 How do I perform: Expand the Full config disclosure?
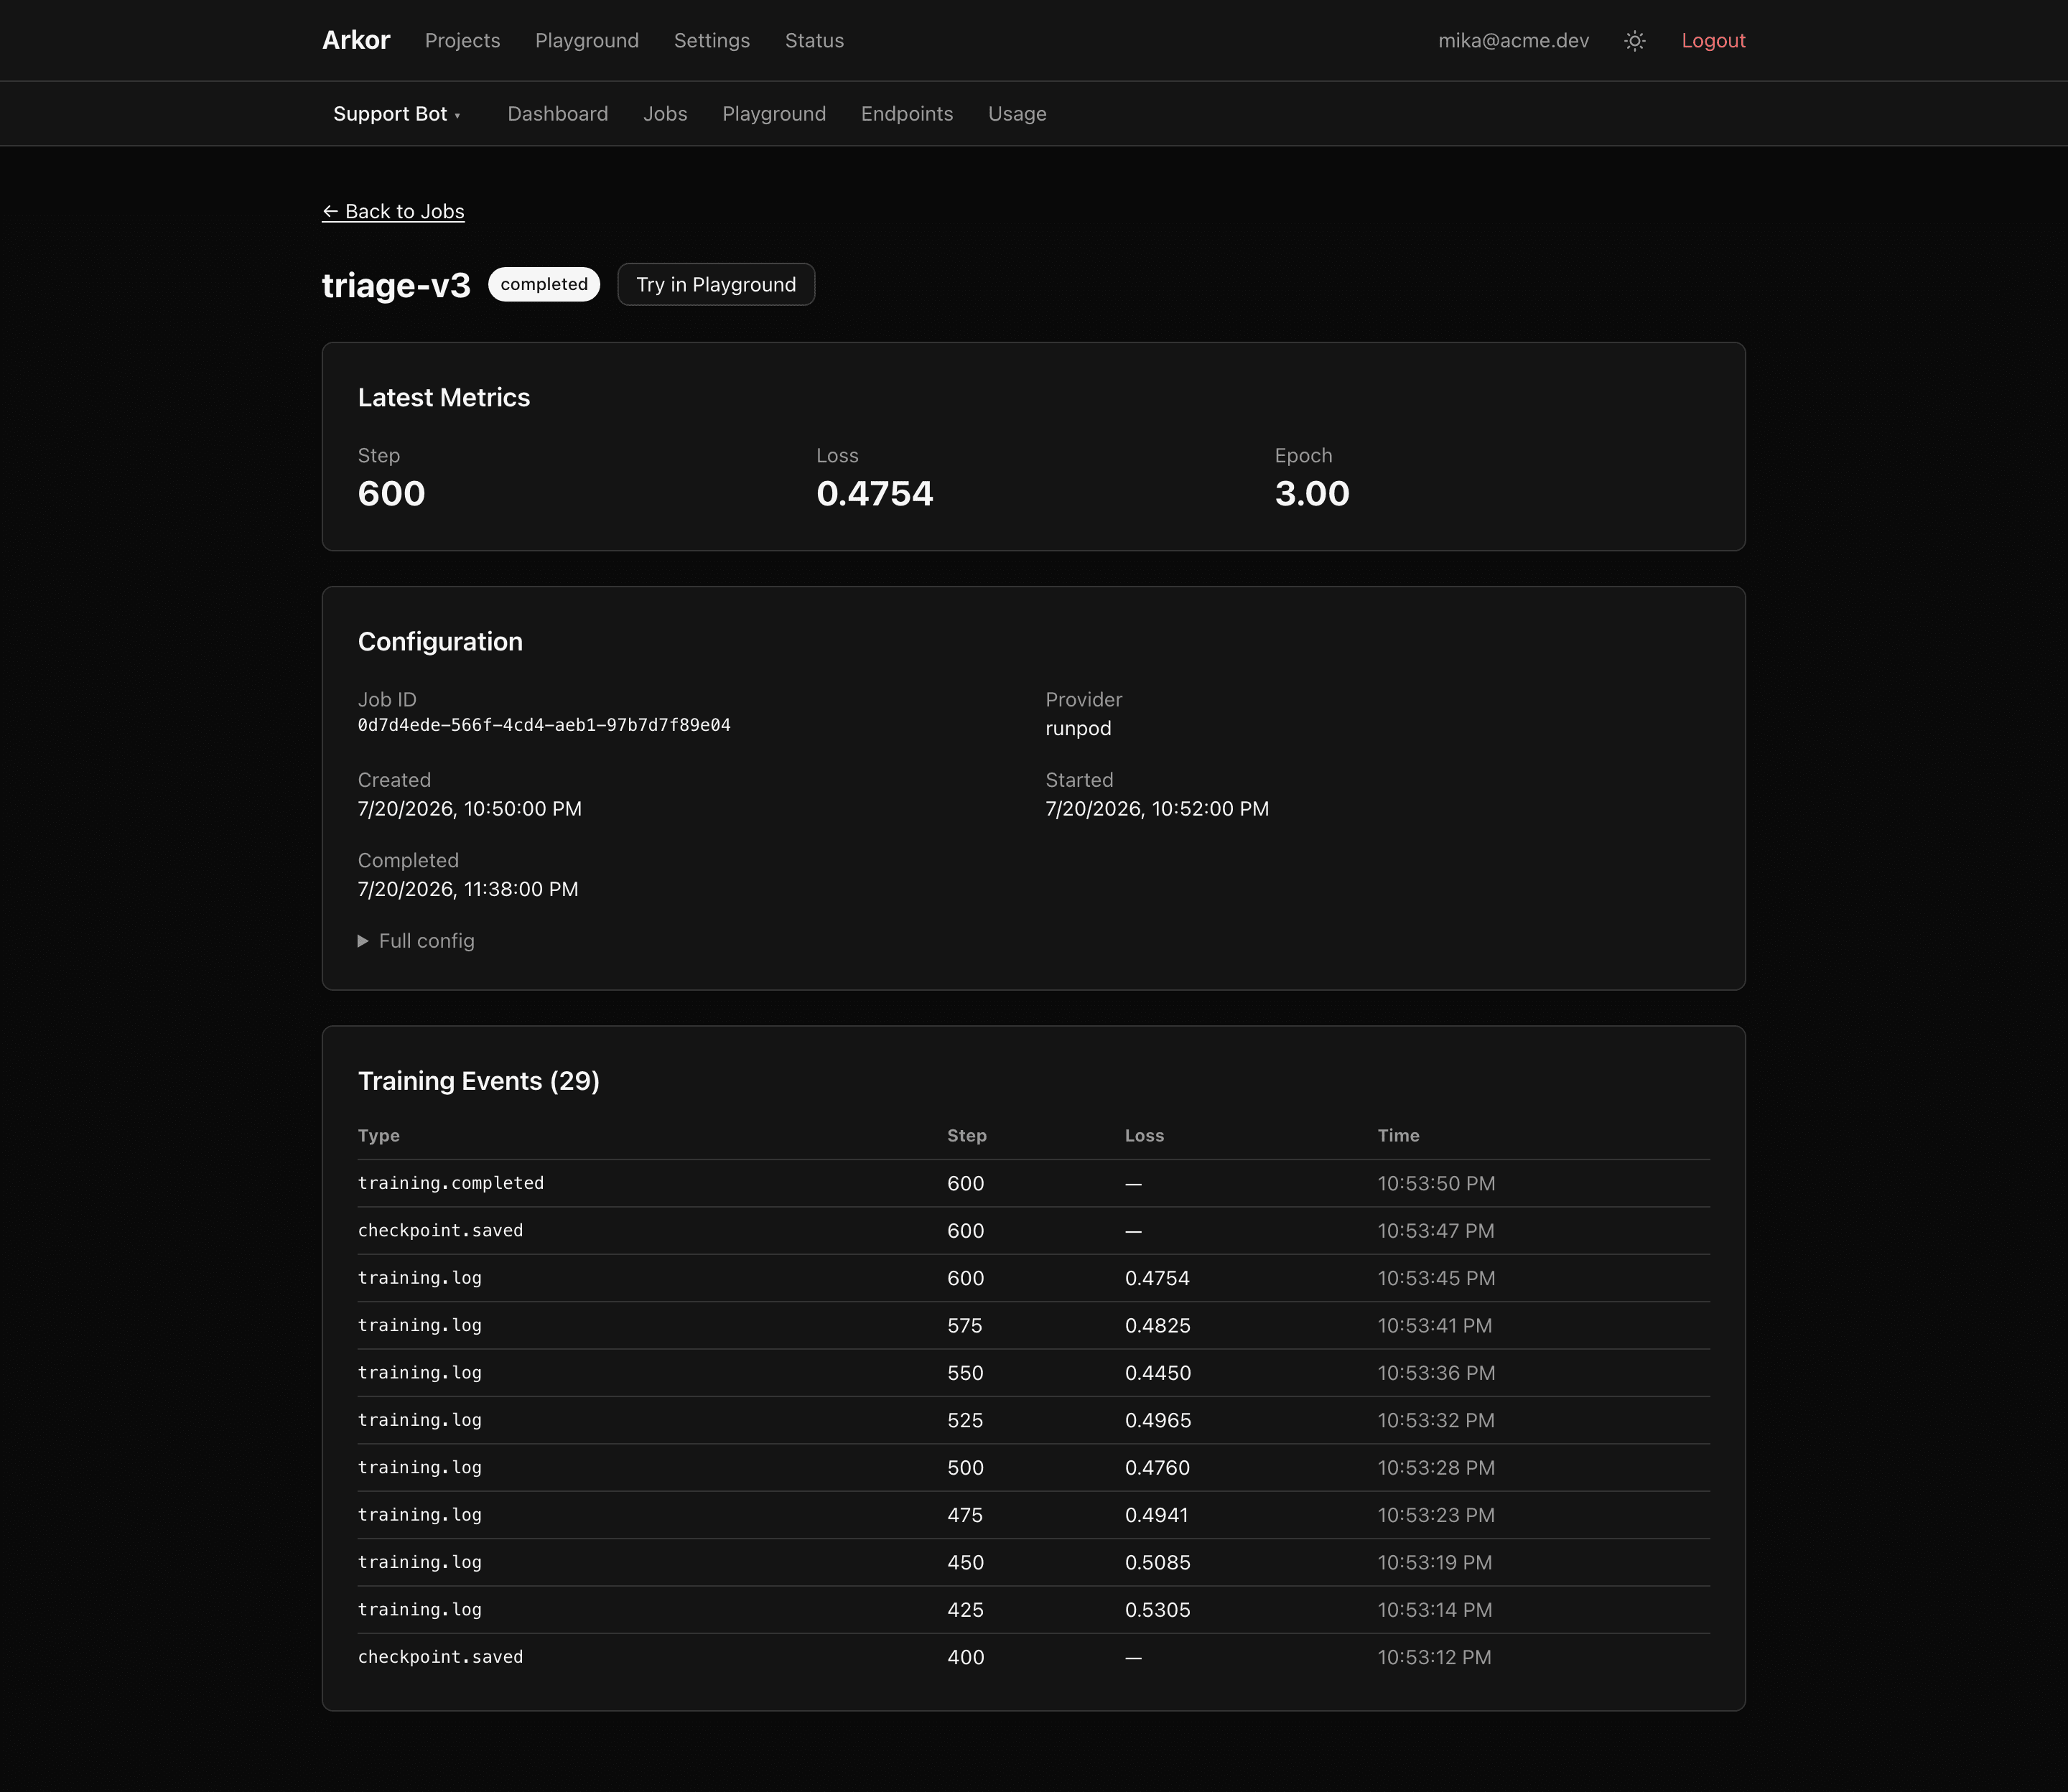pos(416,941)
